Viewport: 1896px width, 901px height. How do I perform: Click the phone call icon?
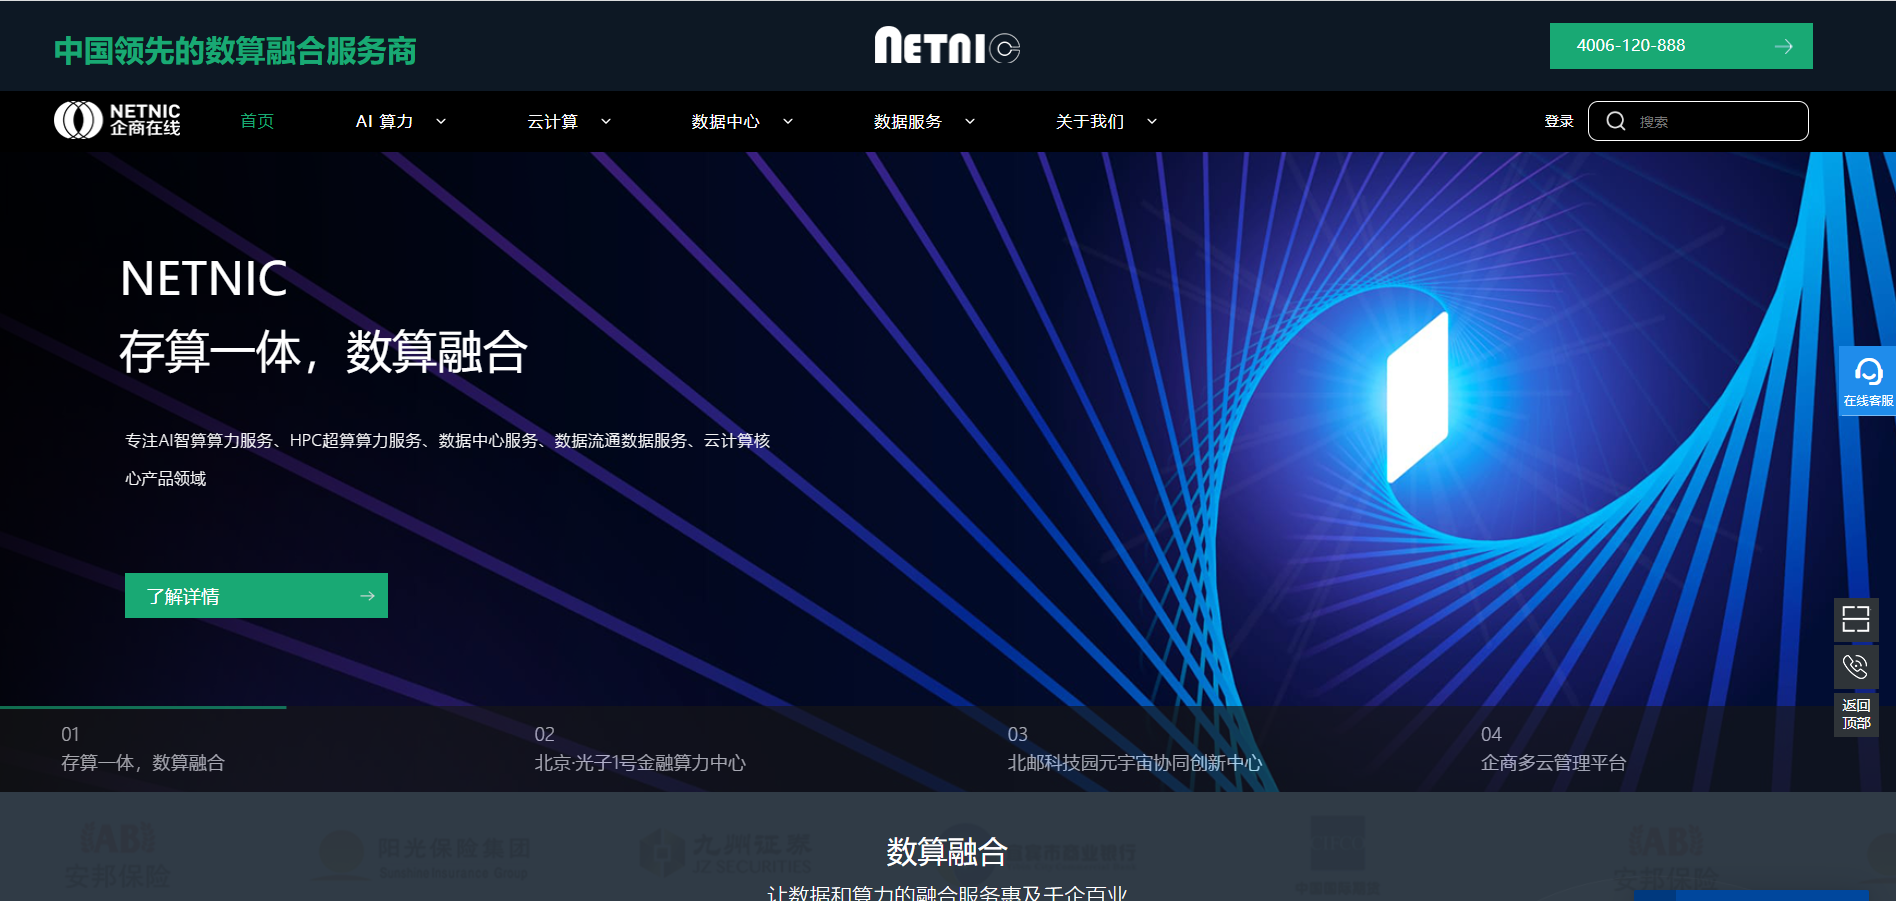1856,667
